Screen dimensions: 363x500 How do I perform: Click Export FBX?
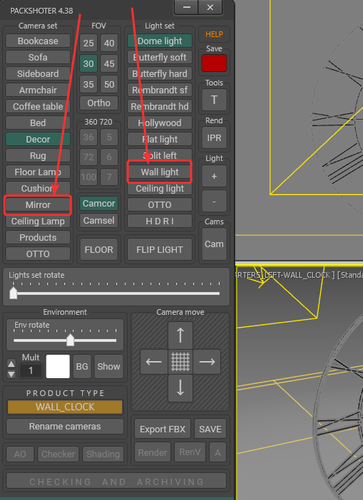(x=162, y=429)
